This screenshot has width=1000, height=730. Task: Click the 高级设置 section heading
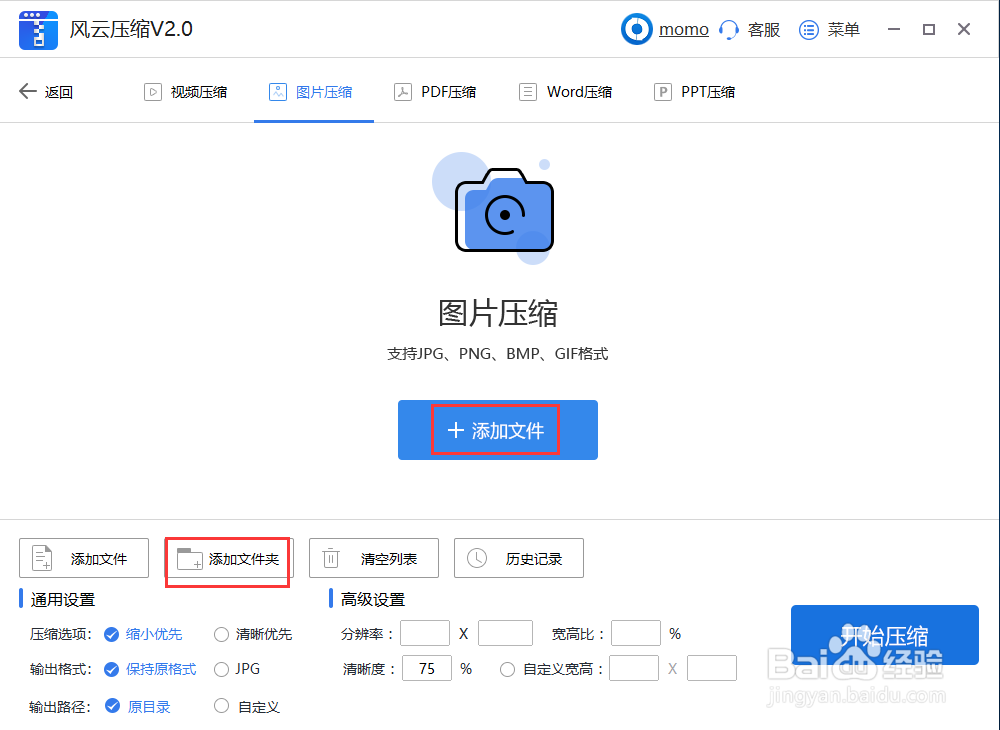coord(372,599)
